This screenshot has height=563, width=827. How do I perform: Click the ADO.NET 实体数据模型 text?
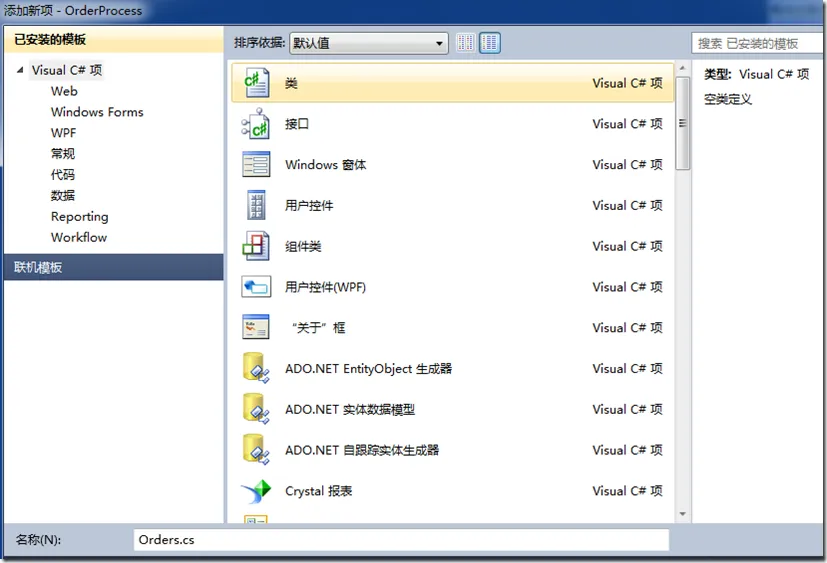pos(350,409)
